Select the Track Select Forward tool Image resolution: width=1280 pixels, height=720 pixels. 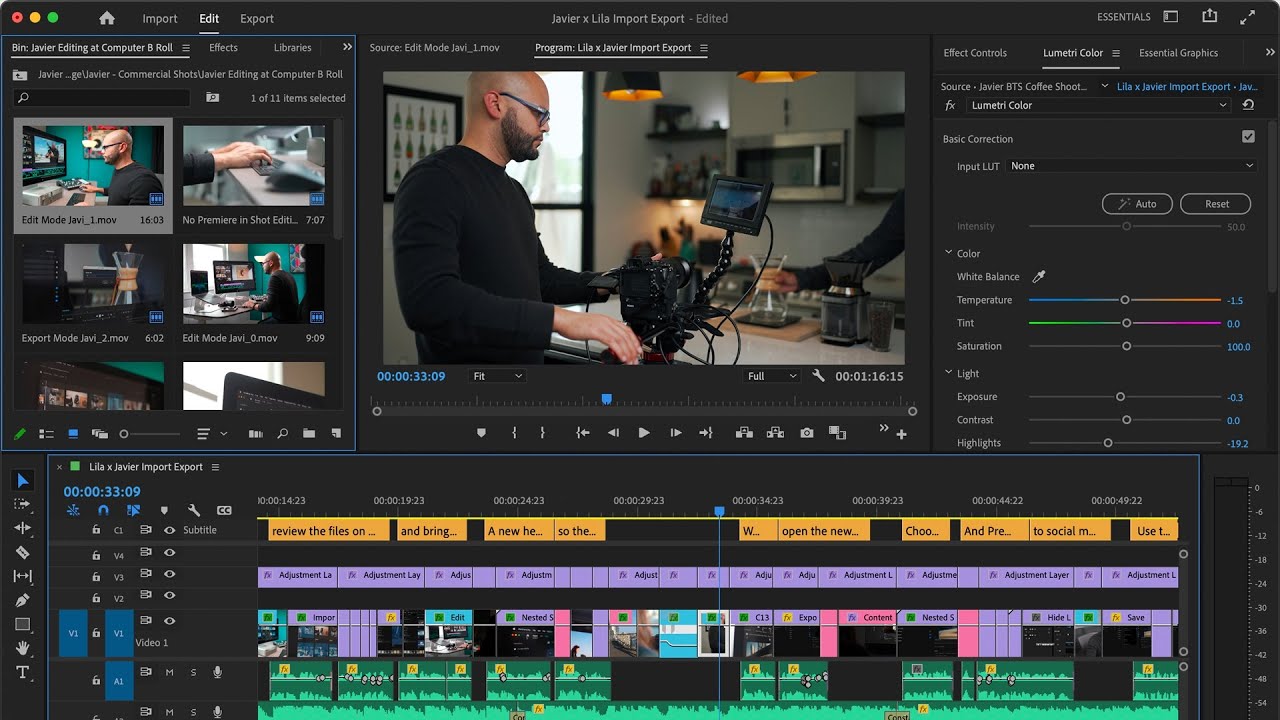tap(23, 504)
